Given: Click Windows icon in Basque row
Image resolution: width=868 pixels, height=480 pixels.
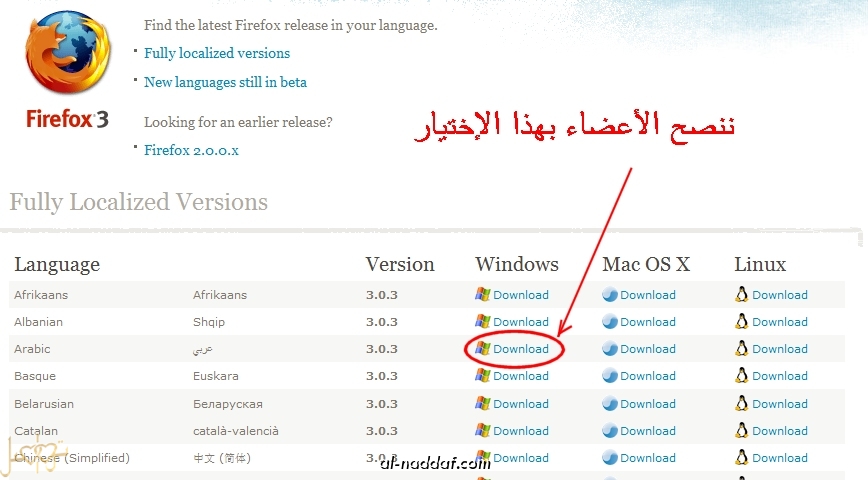Looking at the screenshot, I should tap(483, 376).
